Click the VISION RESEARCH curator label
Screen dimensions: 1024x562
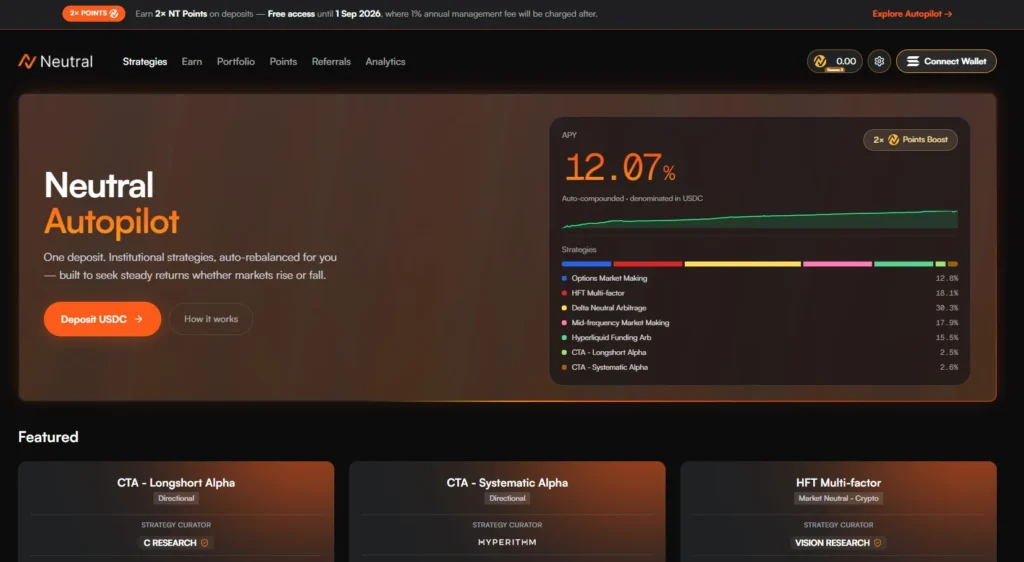pos(832,543)
